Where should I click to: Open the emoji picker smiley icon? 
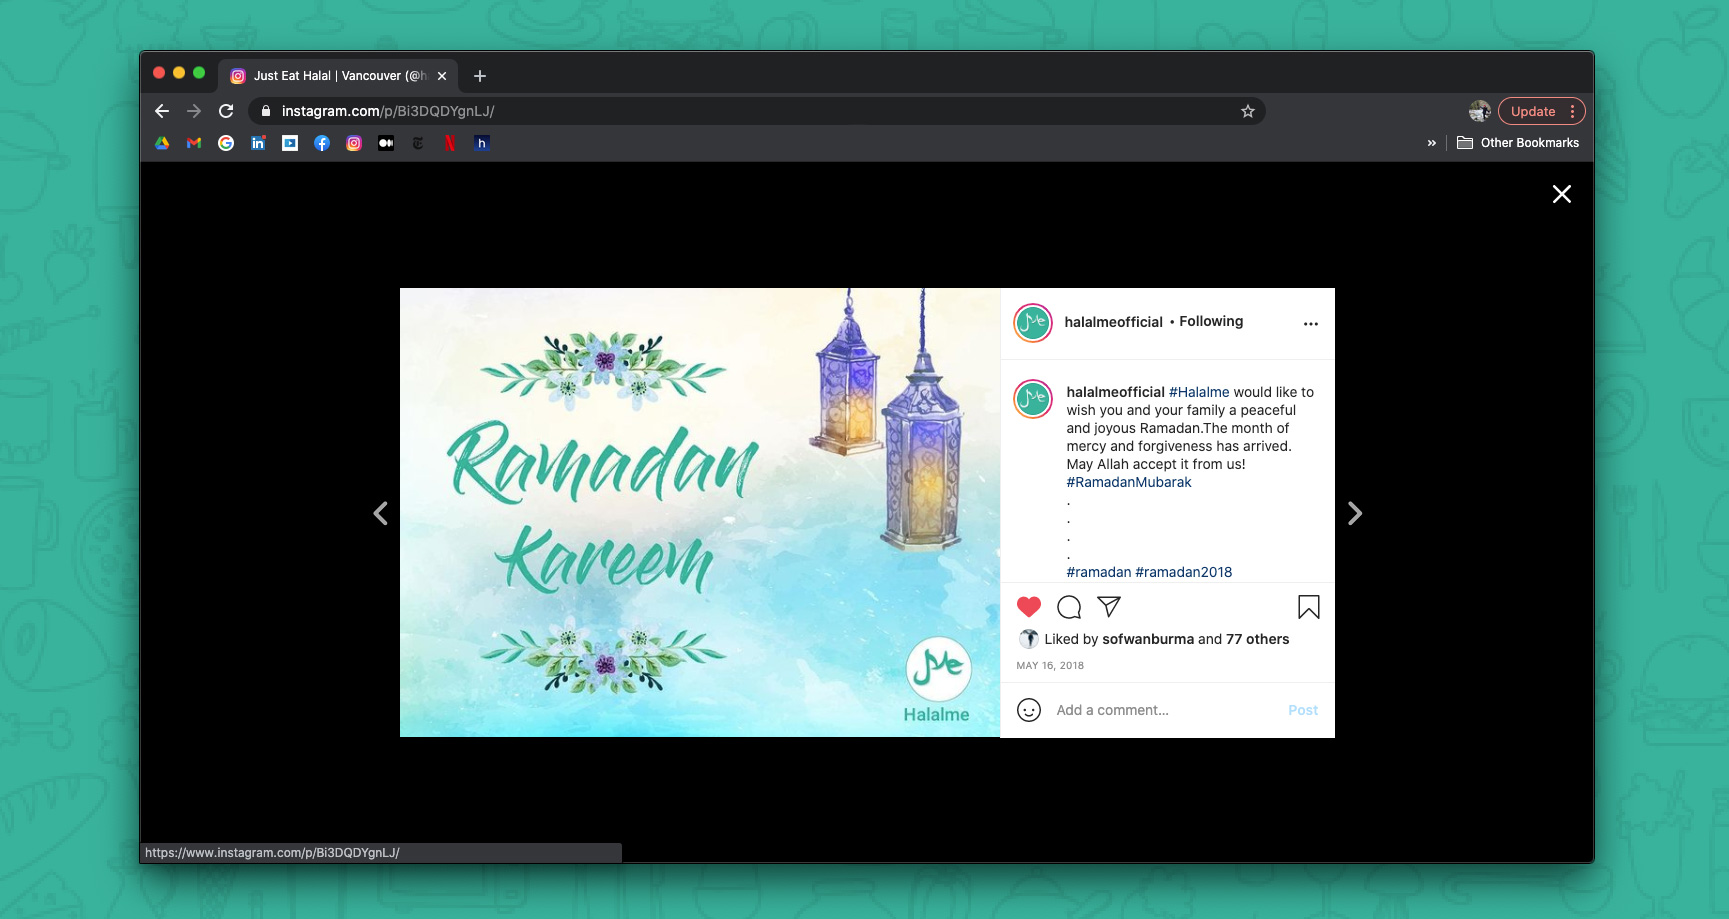point(1028,710)
